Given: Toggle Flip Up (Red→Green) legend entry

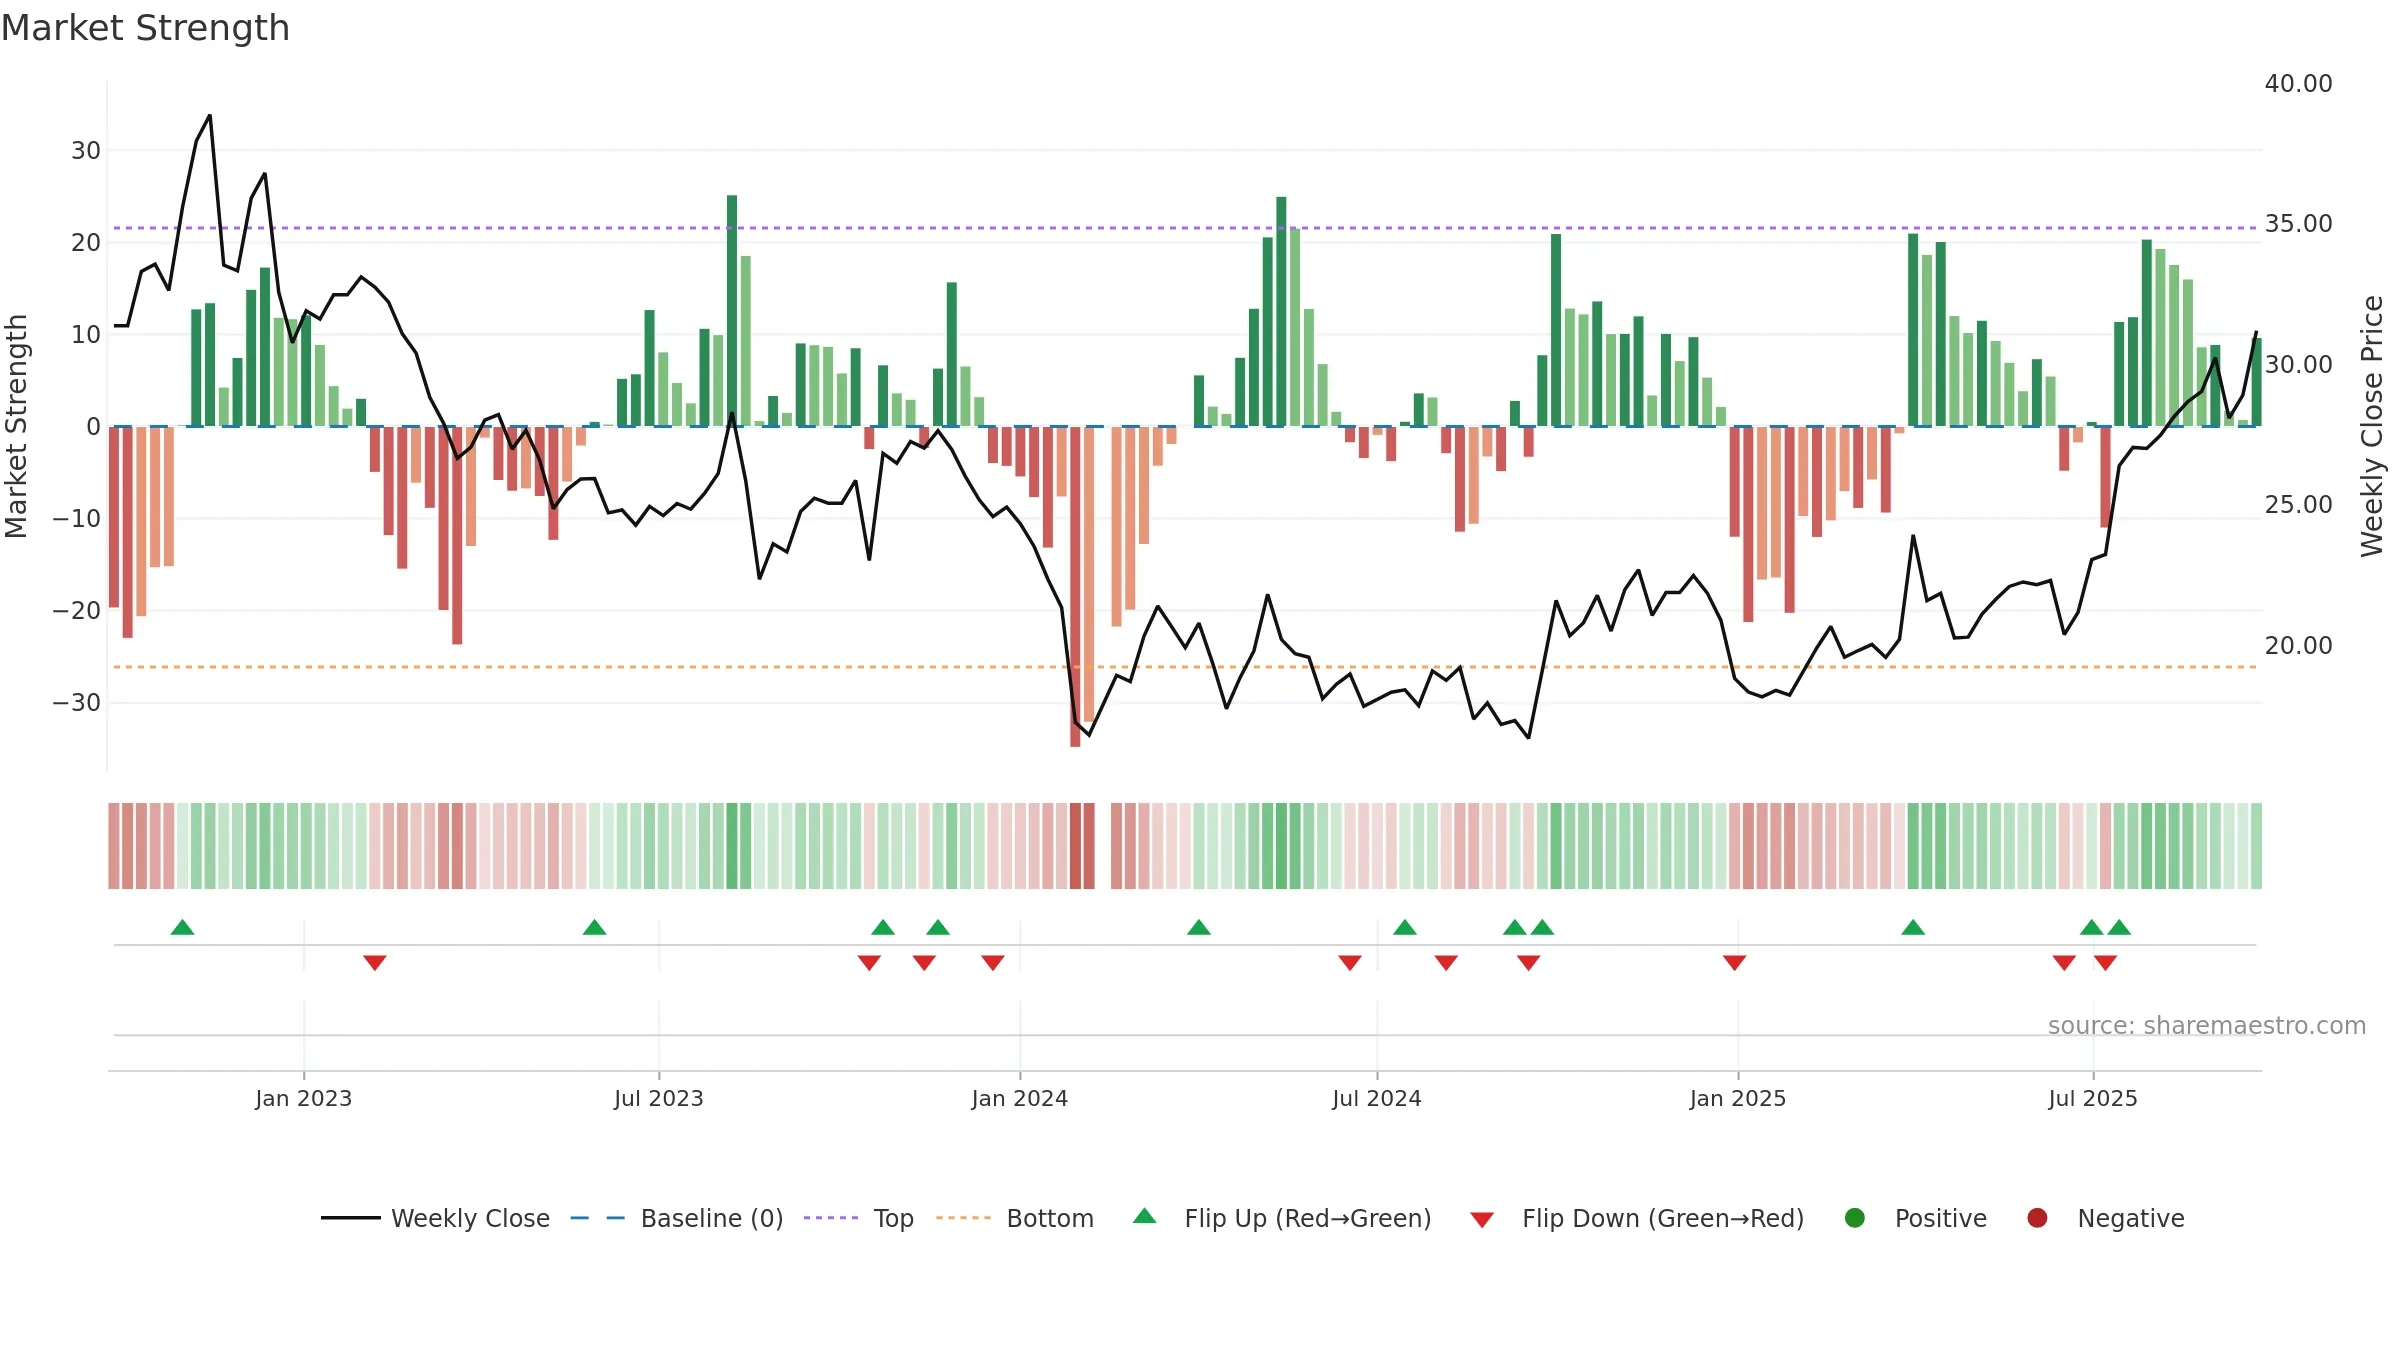Looking at the screenshot, I should (1282, 1218).
